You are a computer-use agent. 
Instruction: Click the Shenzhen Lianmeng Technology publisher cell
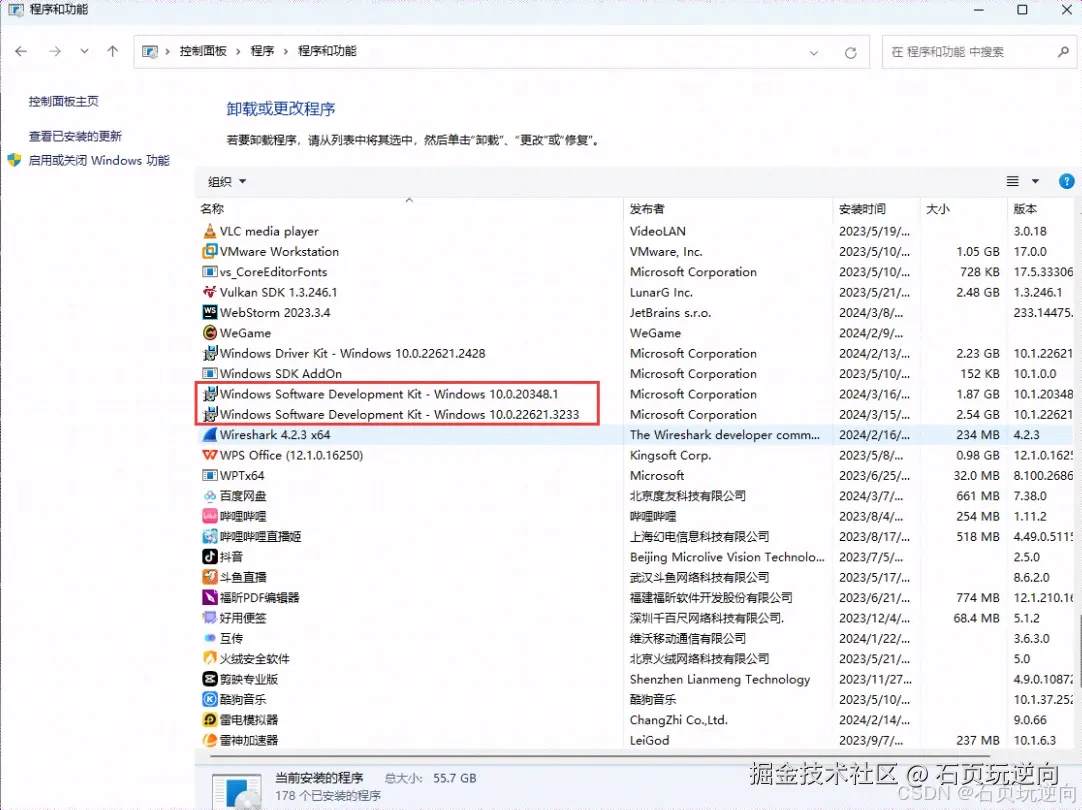point(720,679)
